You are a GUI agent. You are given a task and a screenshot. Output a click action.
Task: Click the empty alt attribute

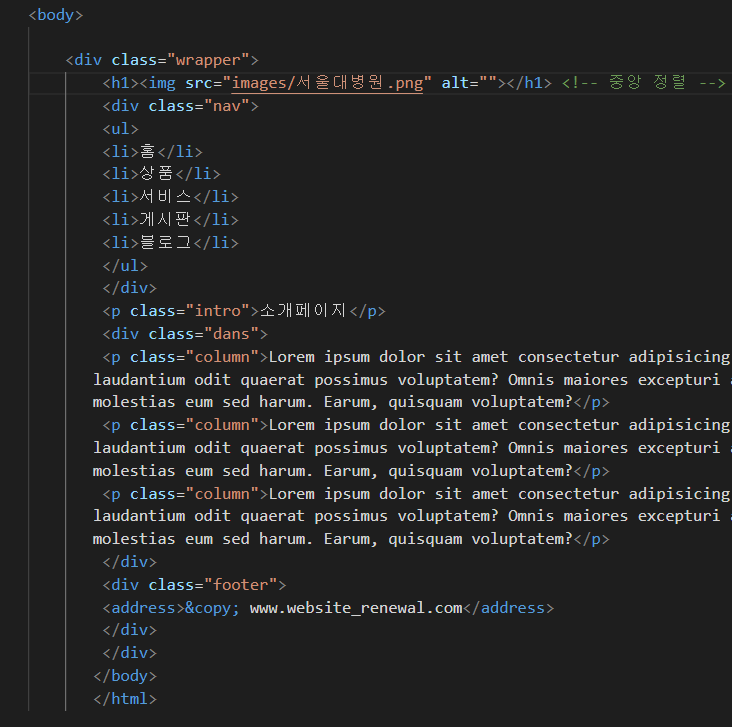coord(469,83)
